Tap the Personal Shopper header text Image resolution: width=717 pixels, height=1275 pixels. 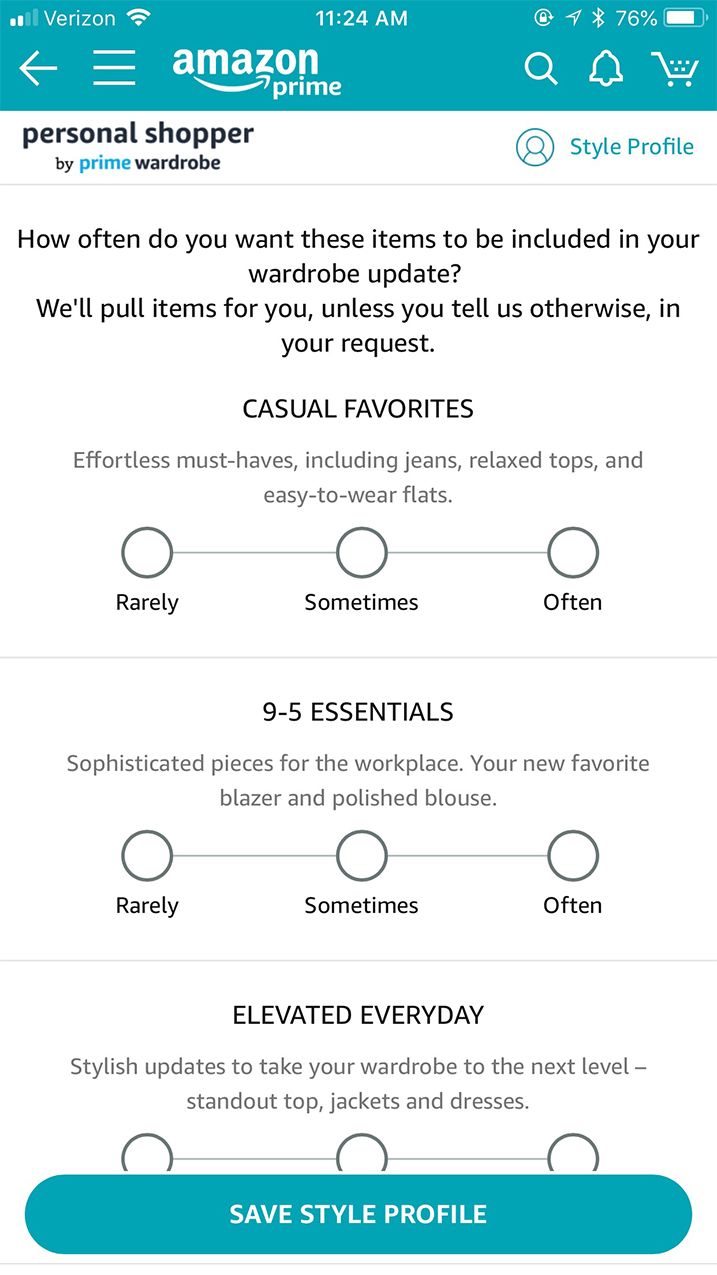[137, 134]
